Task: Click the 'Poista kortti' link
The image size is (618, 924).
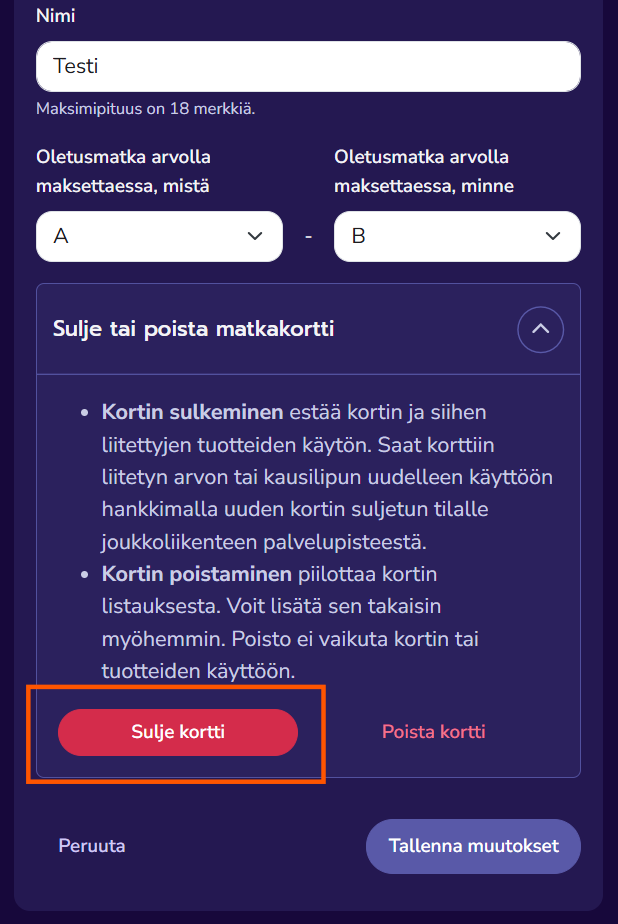Action: (433, 732)
